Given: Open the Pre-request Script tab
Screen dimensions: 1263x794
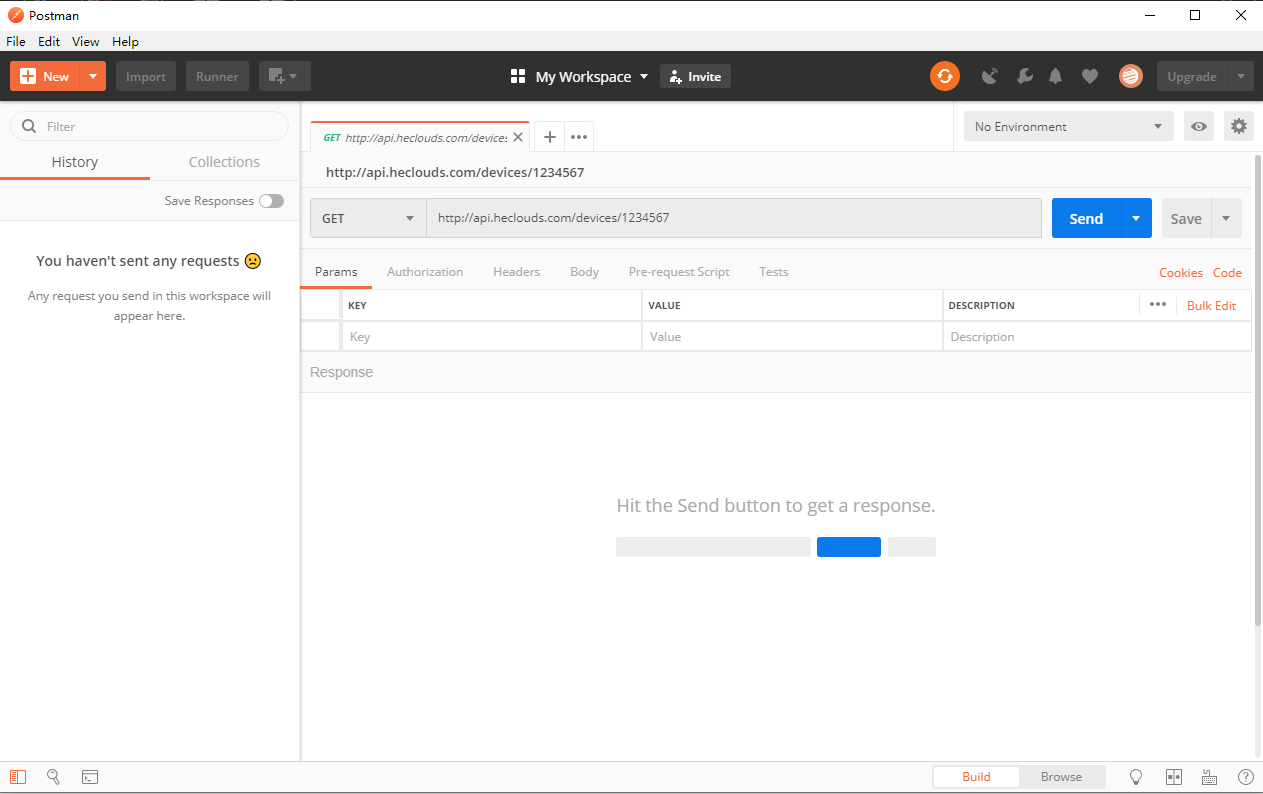Looking at the screenshot, I should 679,272.
